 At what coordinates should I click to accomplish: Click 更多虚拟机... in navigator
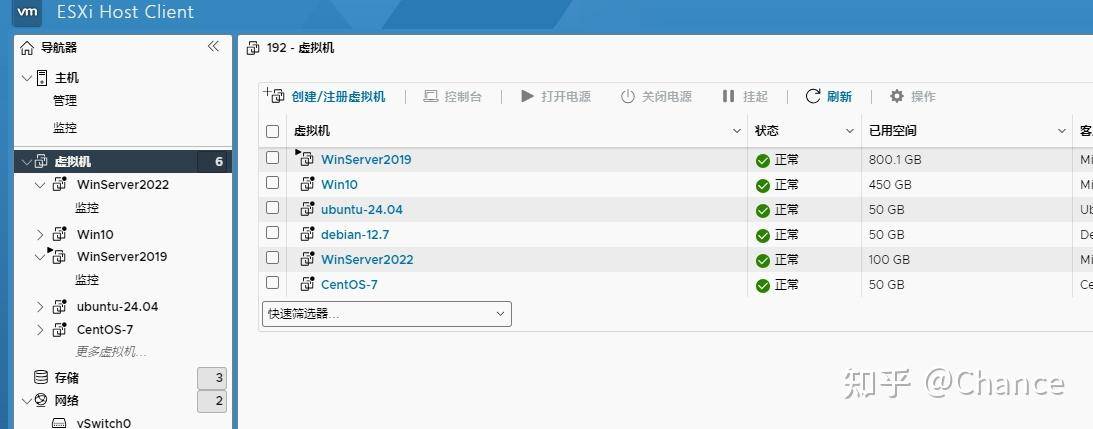[111, 352]
